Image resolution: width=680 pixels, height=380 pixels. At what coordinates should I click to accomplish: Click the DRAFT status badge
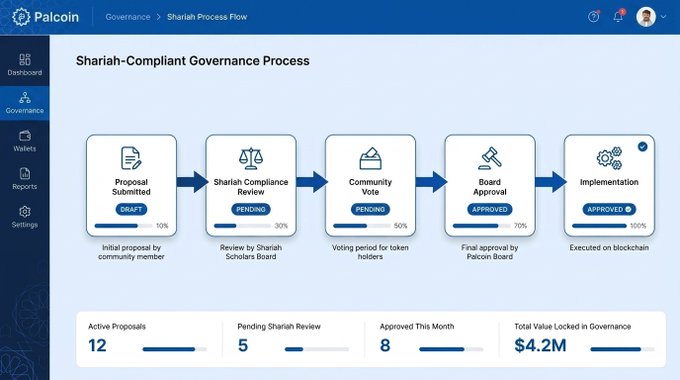131,210
